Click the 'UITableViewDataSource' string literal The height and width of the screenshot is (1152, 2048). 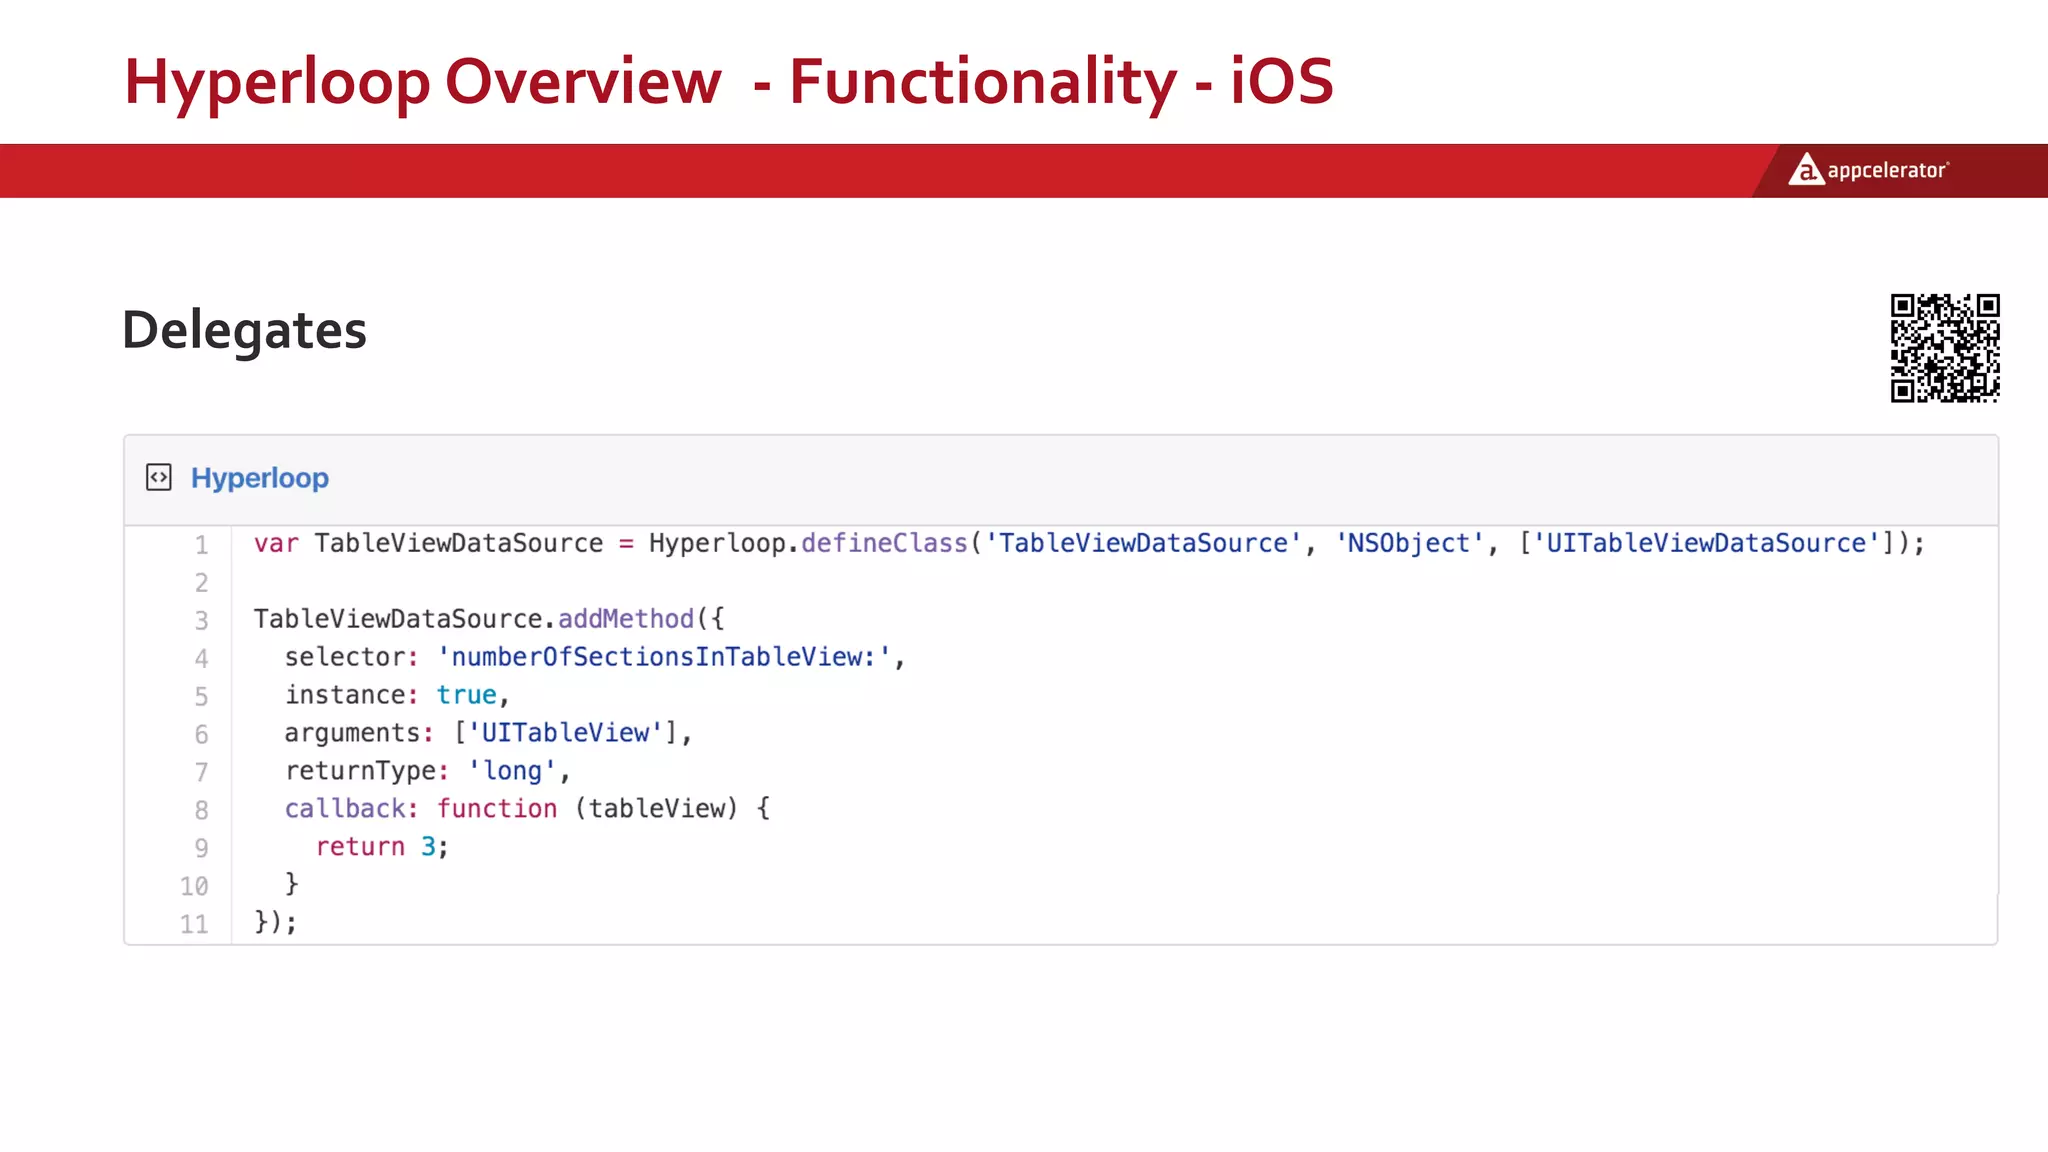click(x=1706, y=543)
